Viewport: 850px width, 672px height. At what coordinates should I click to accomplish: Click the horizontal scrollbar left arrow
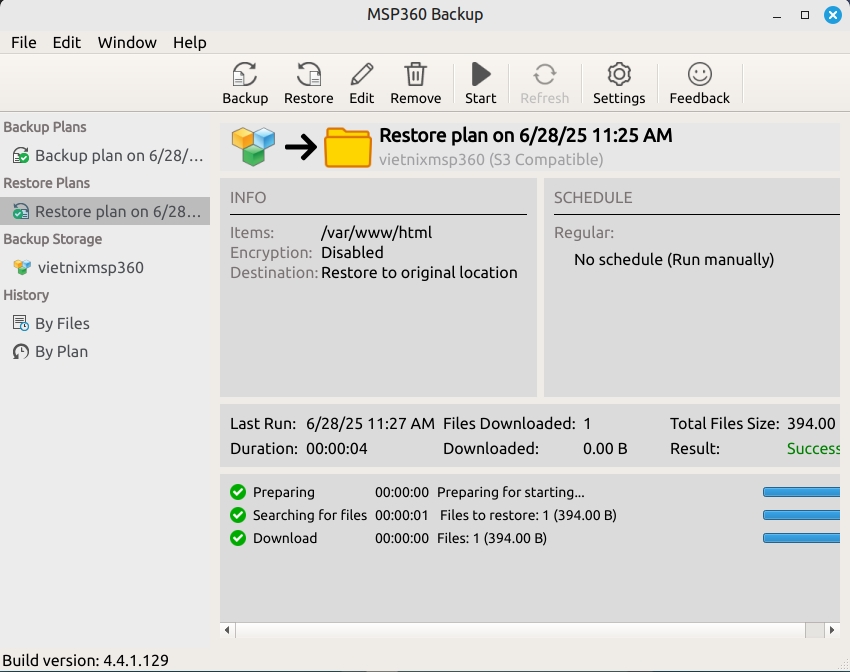(x=227, y=630)
